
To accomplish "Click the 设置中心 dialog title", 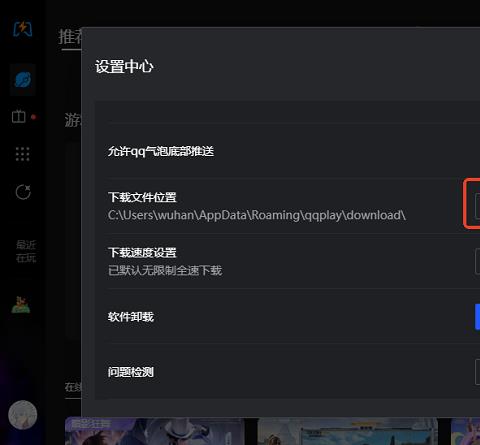I will point(124,66).
